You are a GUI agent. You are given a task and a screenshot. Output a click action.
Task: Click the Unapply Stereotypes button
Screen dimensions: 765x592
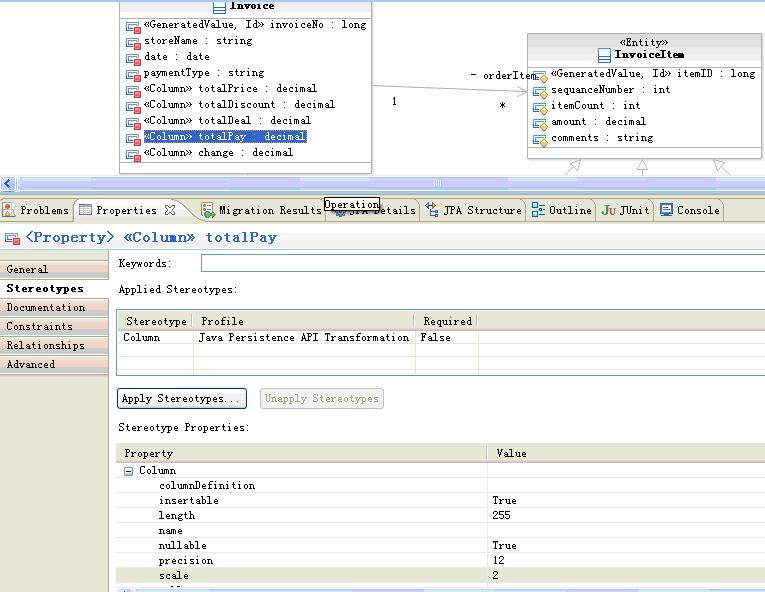(x=322, y=399)
